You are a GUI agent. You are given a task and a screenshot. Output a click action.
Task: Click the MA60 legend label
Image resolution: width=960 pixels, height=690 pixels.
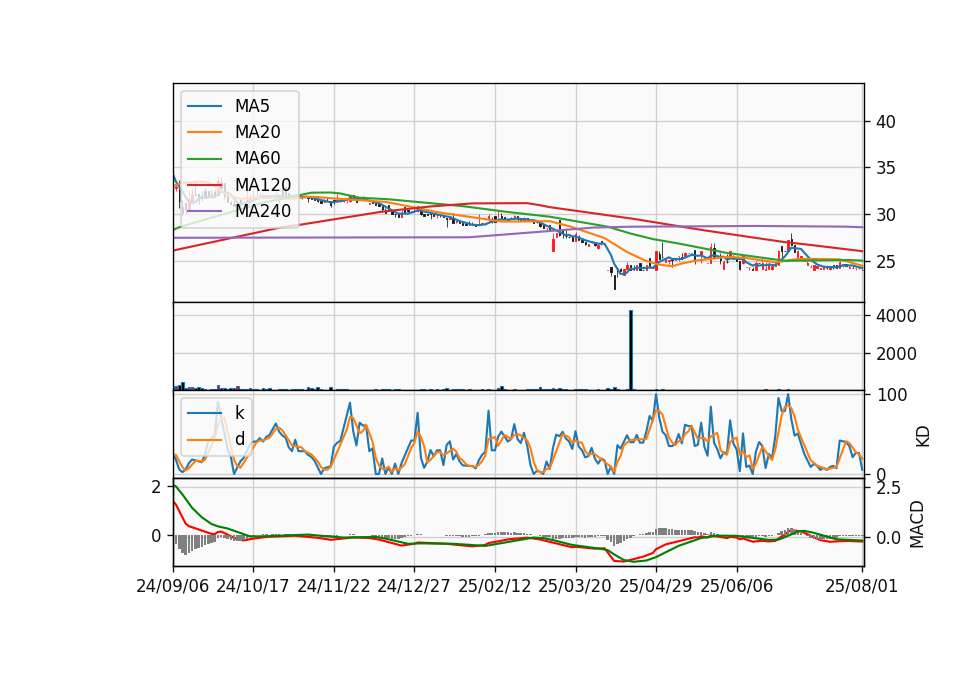pos(257,159)
